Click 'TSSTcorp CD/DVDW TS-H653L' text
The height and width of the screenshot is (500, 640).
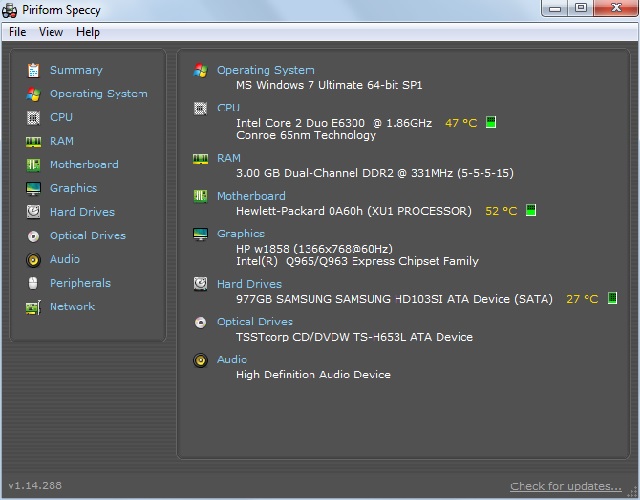(321, 337)
